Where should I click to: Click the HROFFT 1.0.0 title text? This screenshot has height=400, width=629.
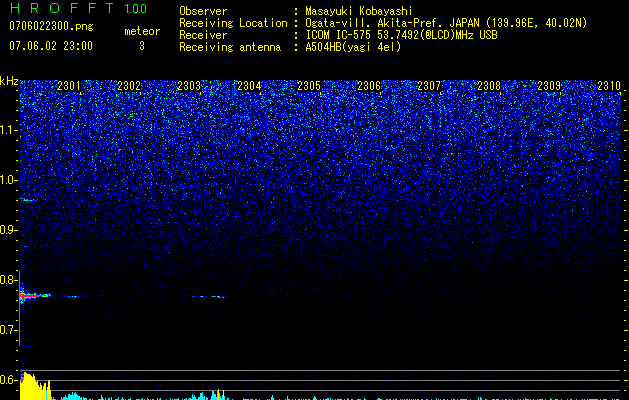pyautogui.click(x=78, y=8)
